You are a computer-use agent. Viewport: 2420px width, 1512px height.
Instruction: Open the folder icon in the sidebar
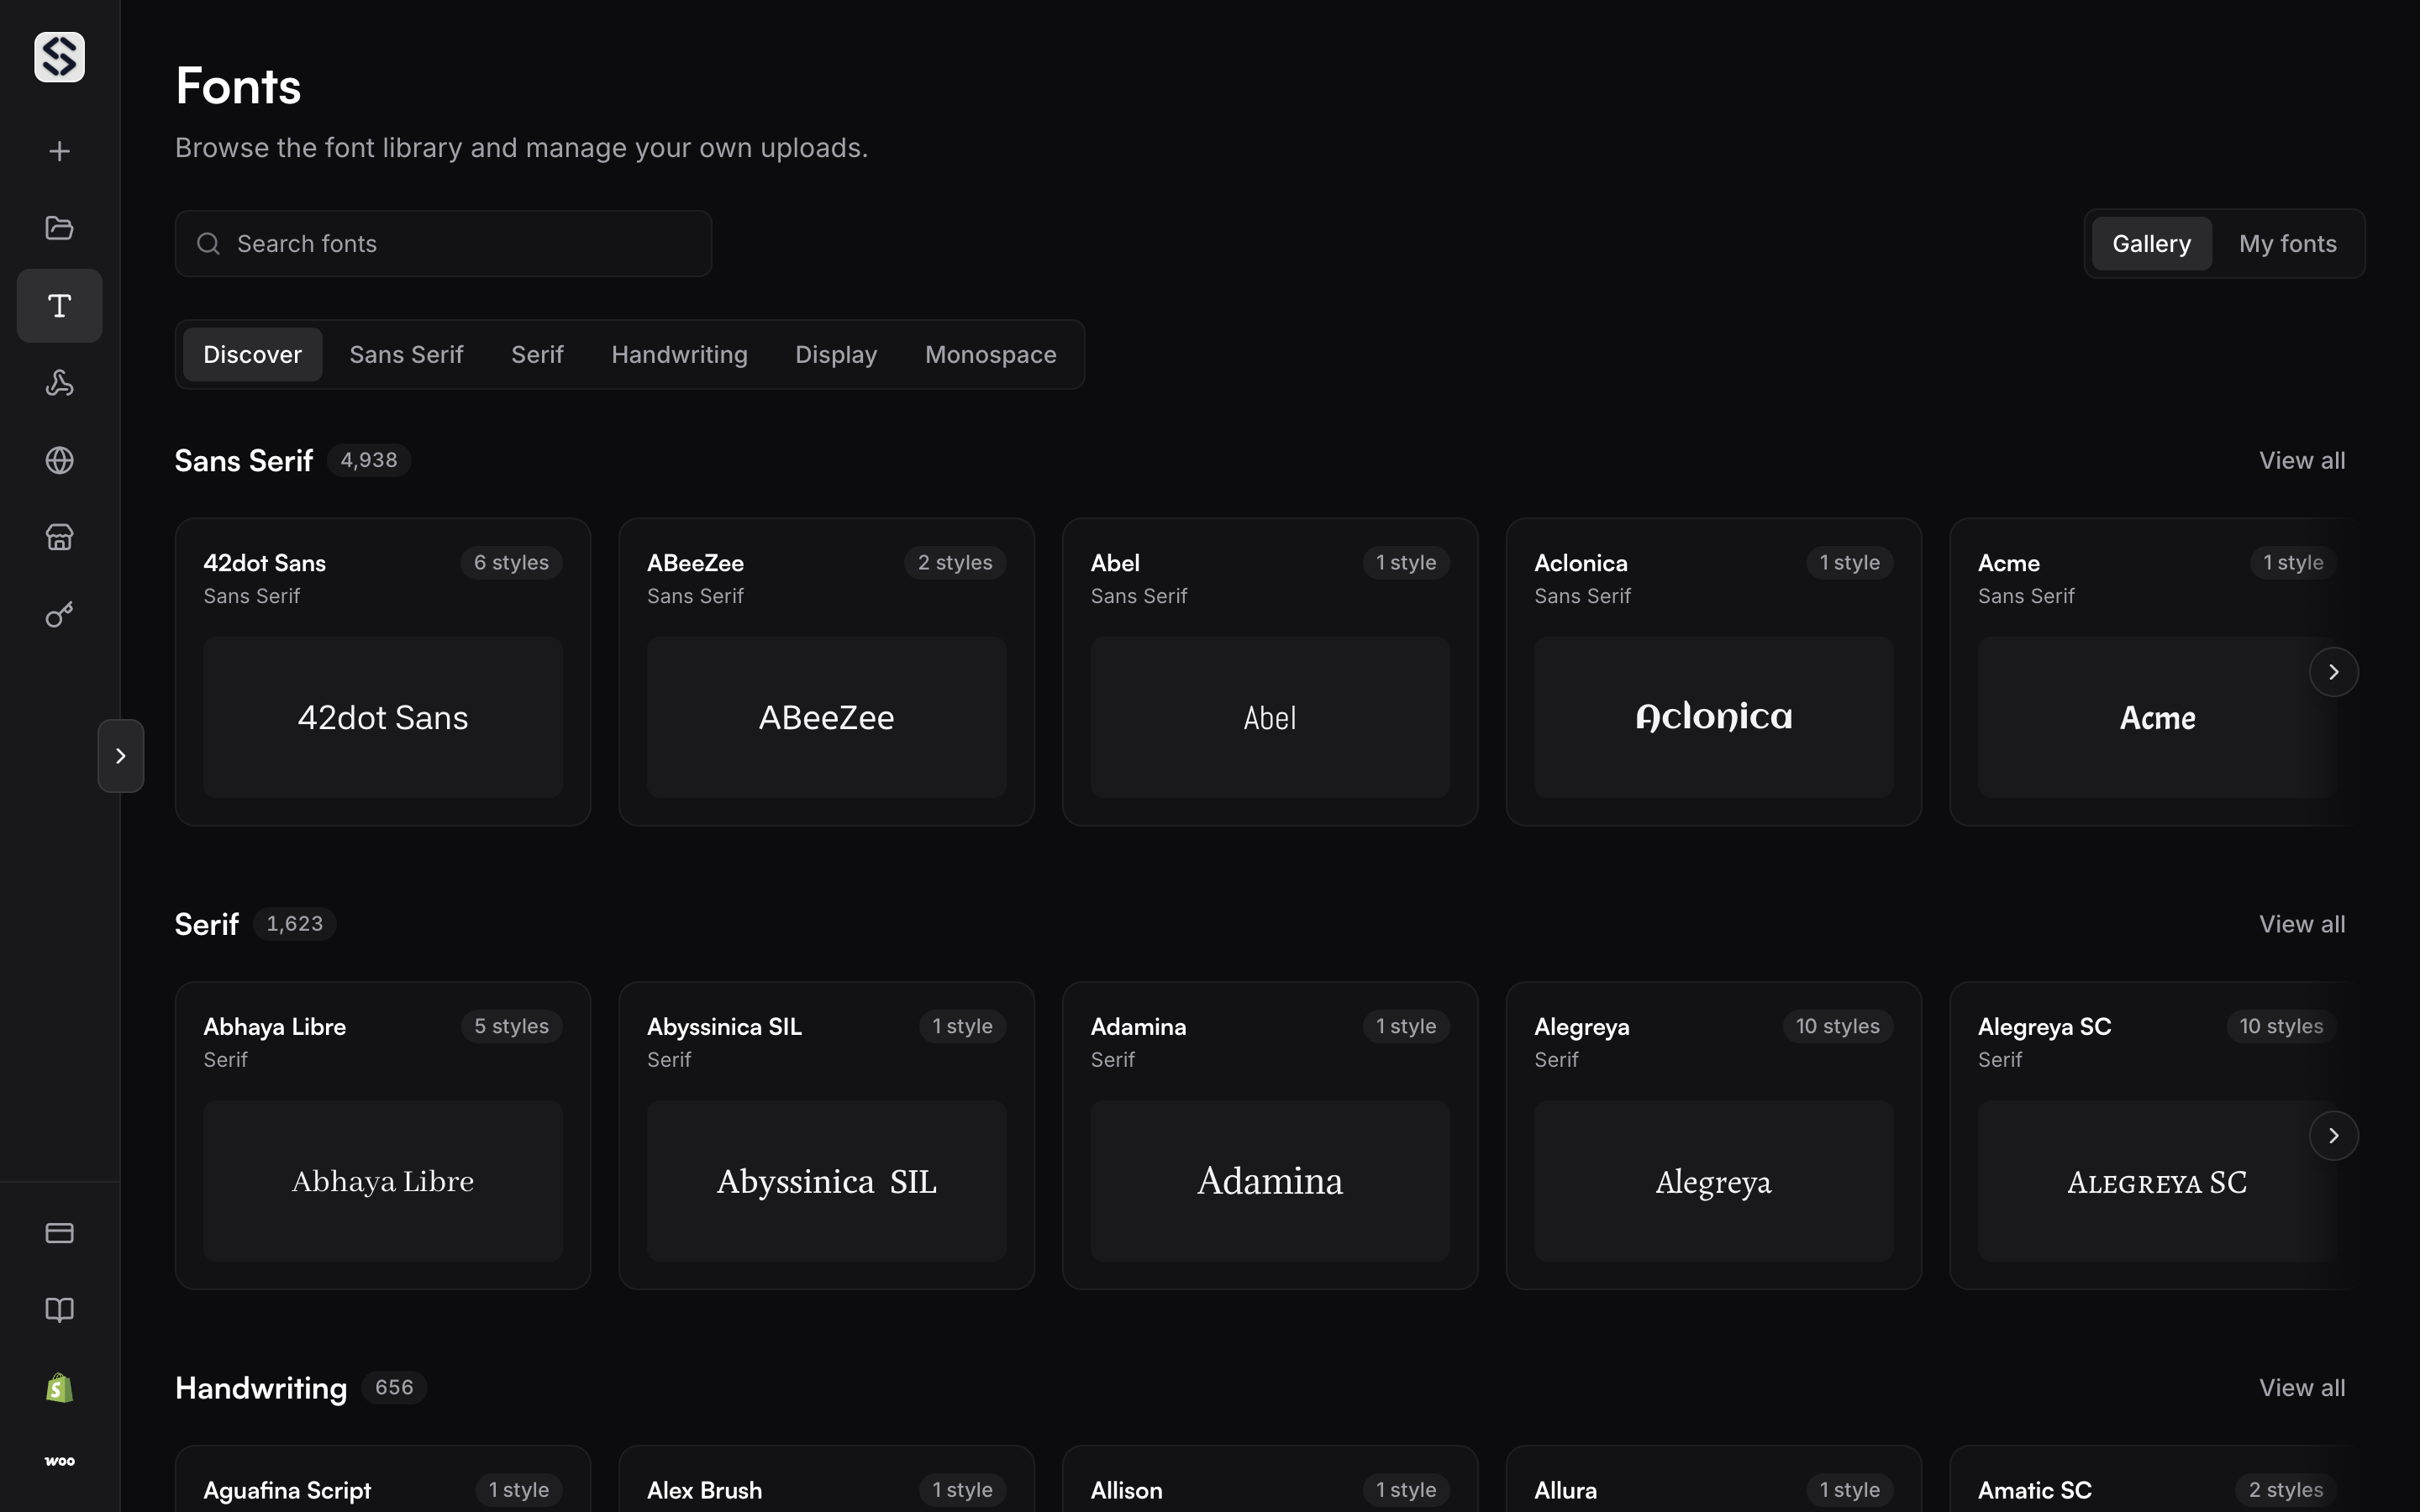59,228
